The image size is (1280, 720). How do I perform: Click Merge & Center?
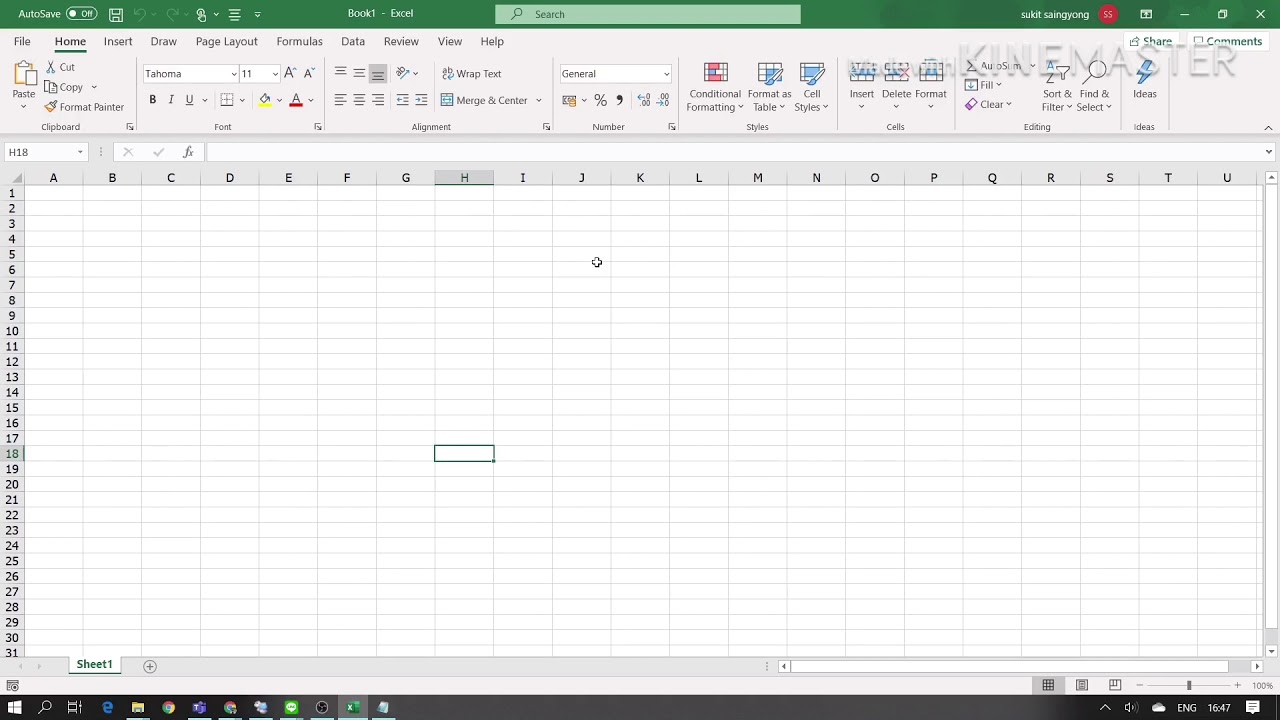point(484,100)
